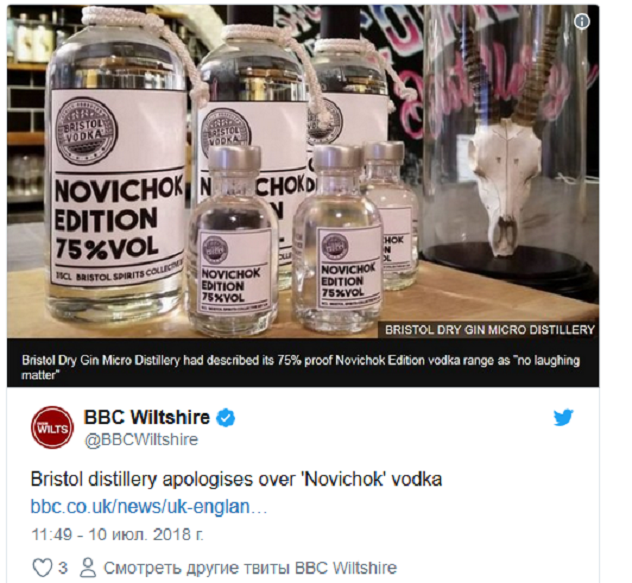Click the @BBCWiltshire handle
This screenshot has width=632, height=583.
pyautogui.click(x=141, y=439)
